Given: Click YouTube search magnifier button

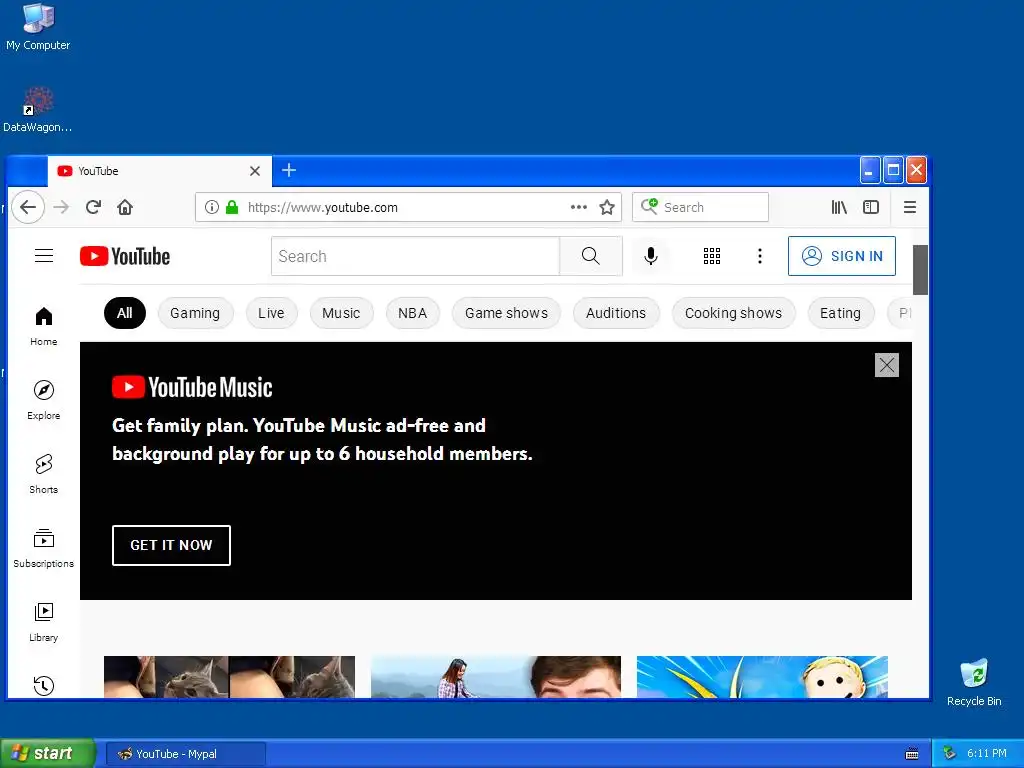Looking at the screenshot, I should click(590, 256).
